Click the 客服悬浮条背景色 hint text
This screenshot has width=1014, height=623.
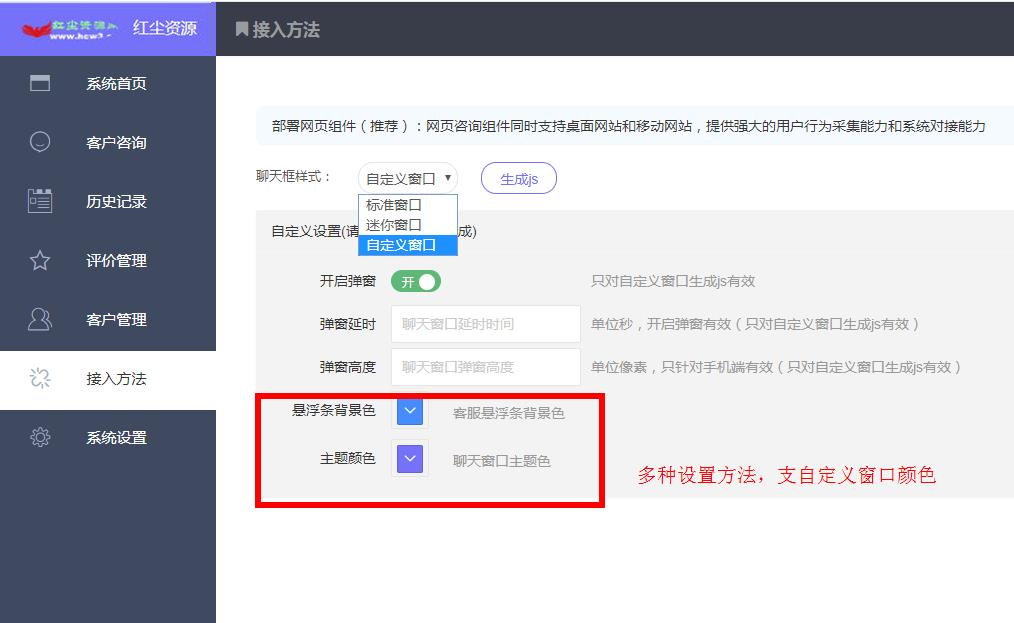508,413
